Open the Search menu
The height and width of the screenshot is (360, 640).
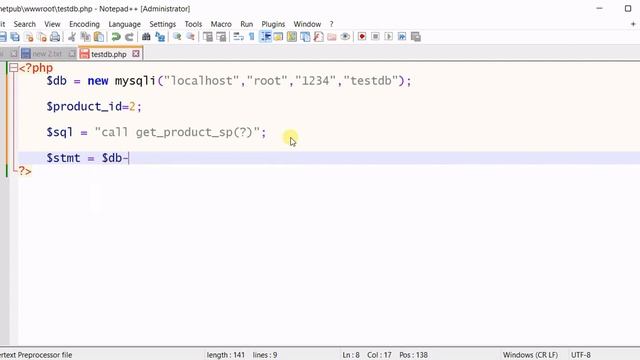coord(24,24)
